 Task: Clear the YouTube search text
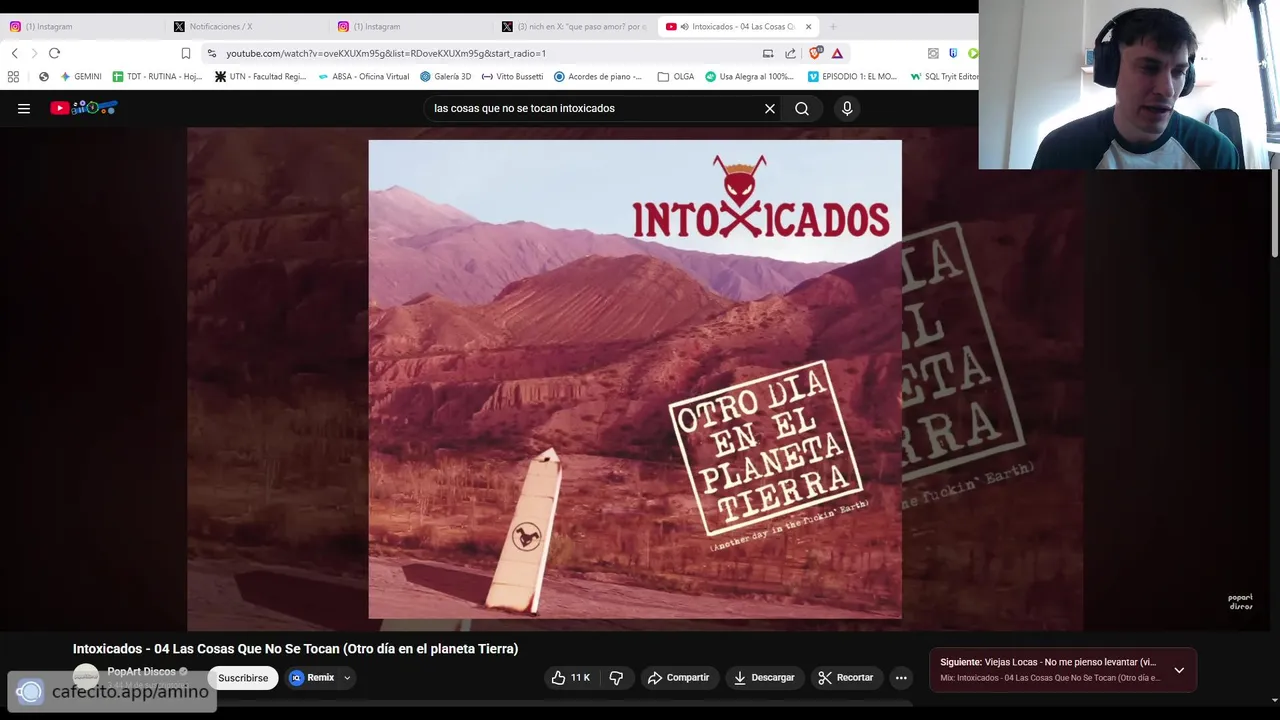tap(770, 108)
